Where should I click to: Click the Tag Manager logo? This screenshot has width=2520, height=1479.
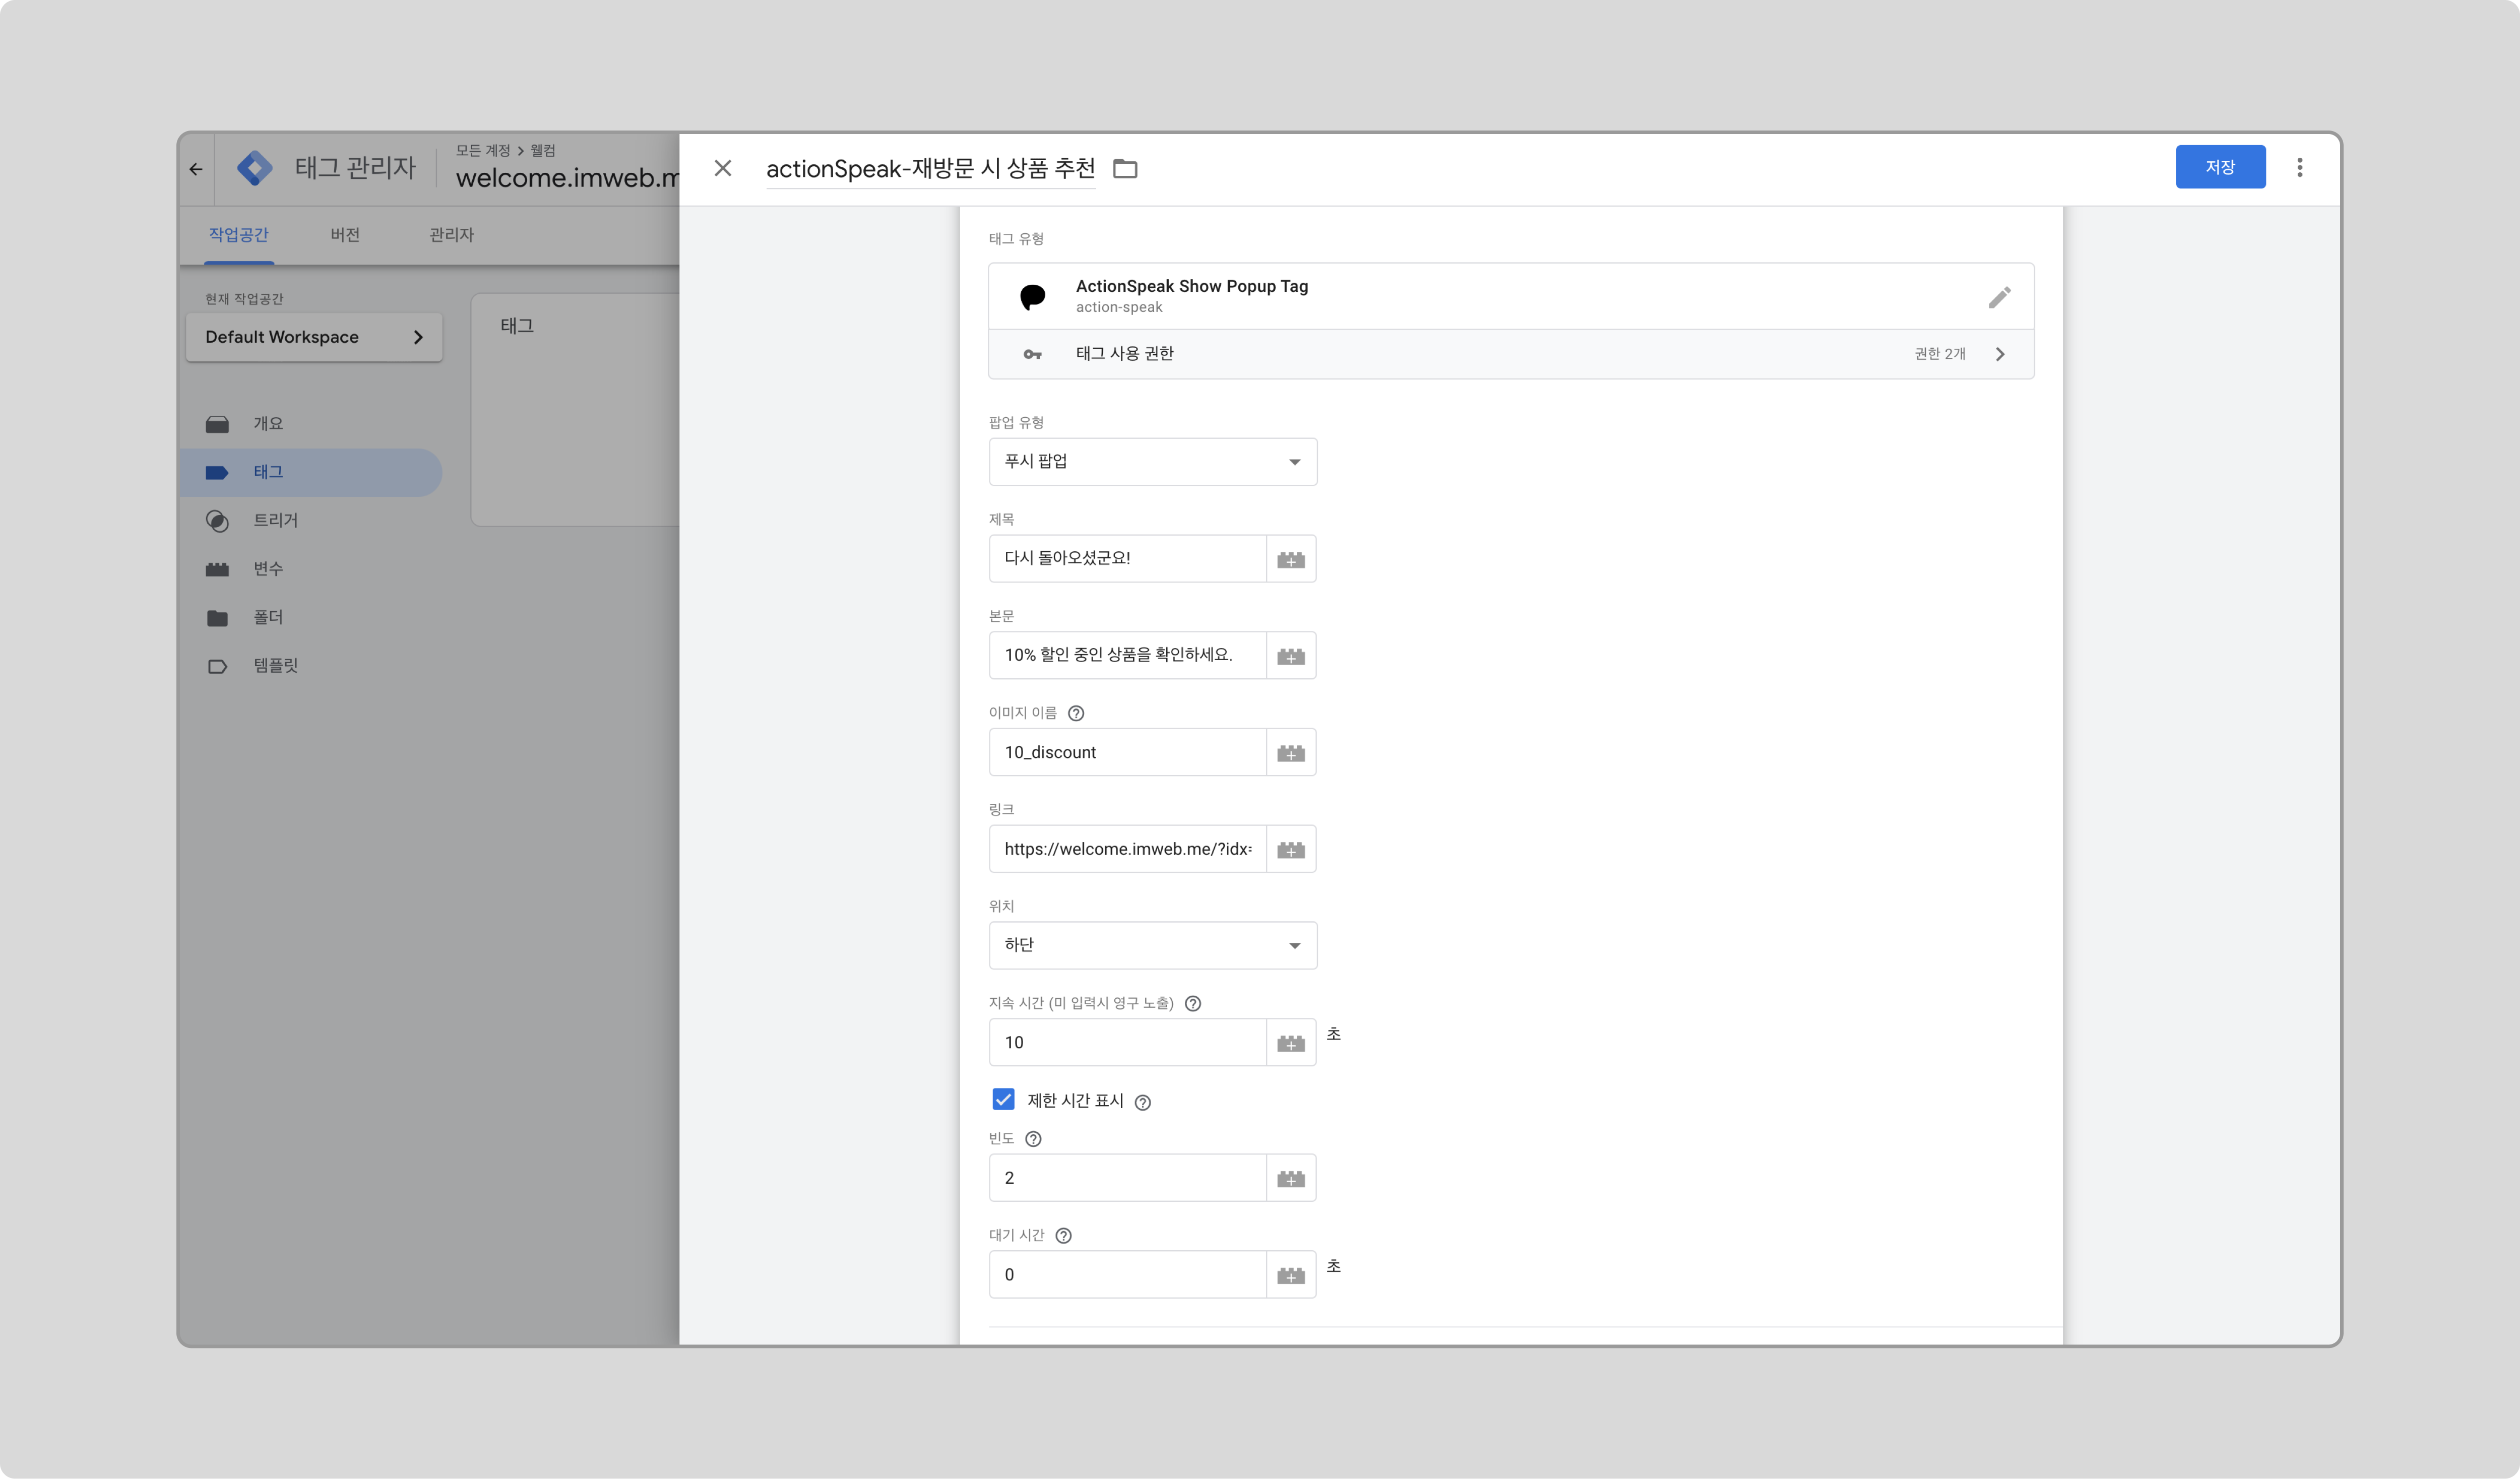pos(255,168)
